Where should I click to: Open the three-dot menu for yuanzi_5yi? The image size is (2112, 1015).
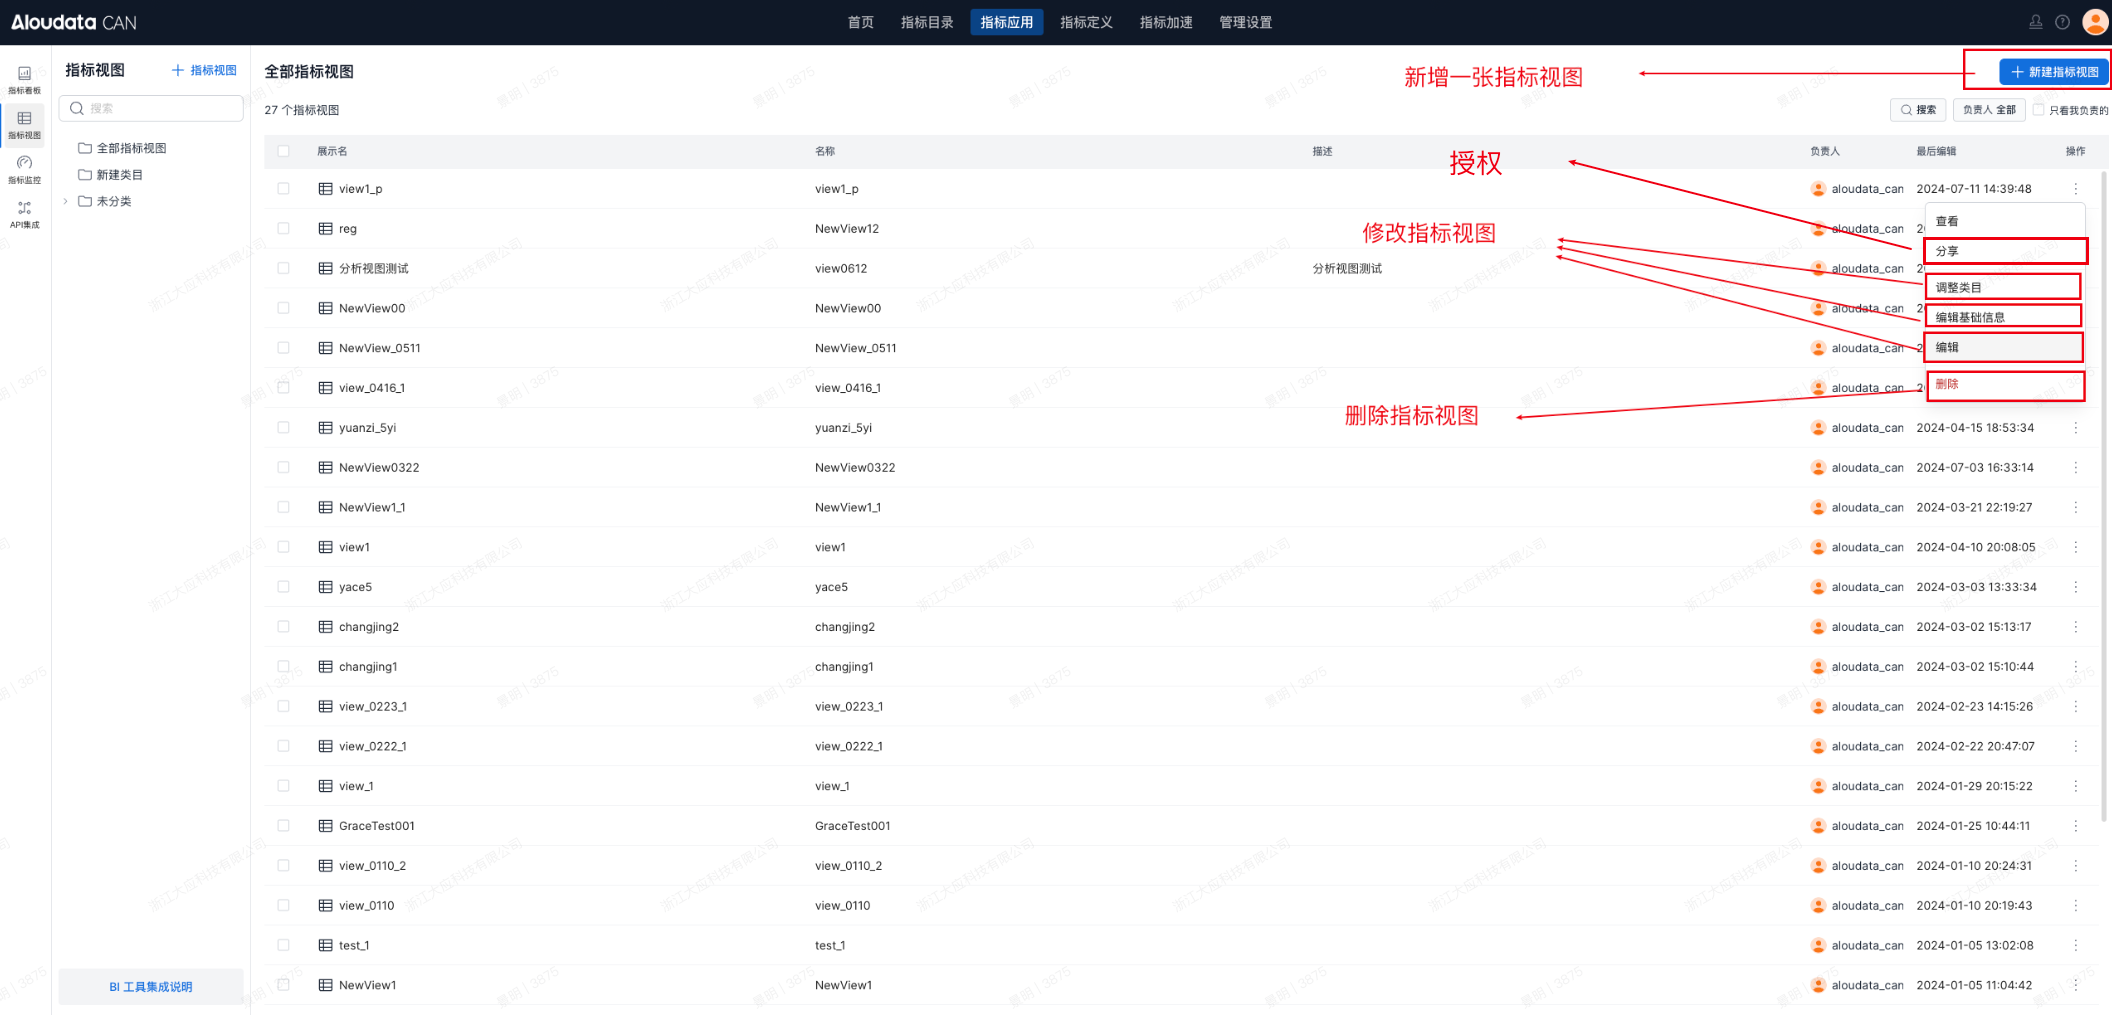pyautogui.click(x=2075, y=428)
